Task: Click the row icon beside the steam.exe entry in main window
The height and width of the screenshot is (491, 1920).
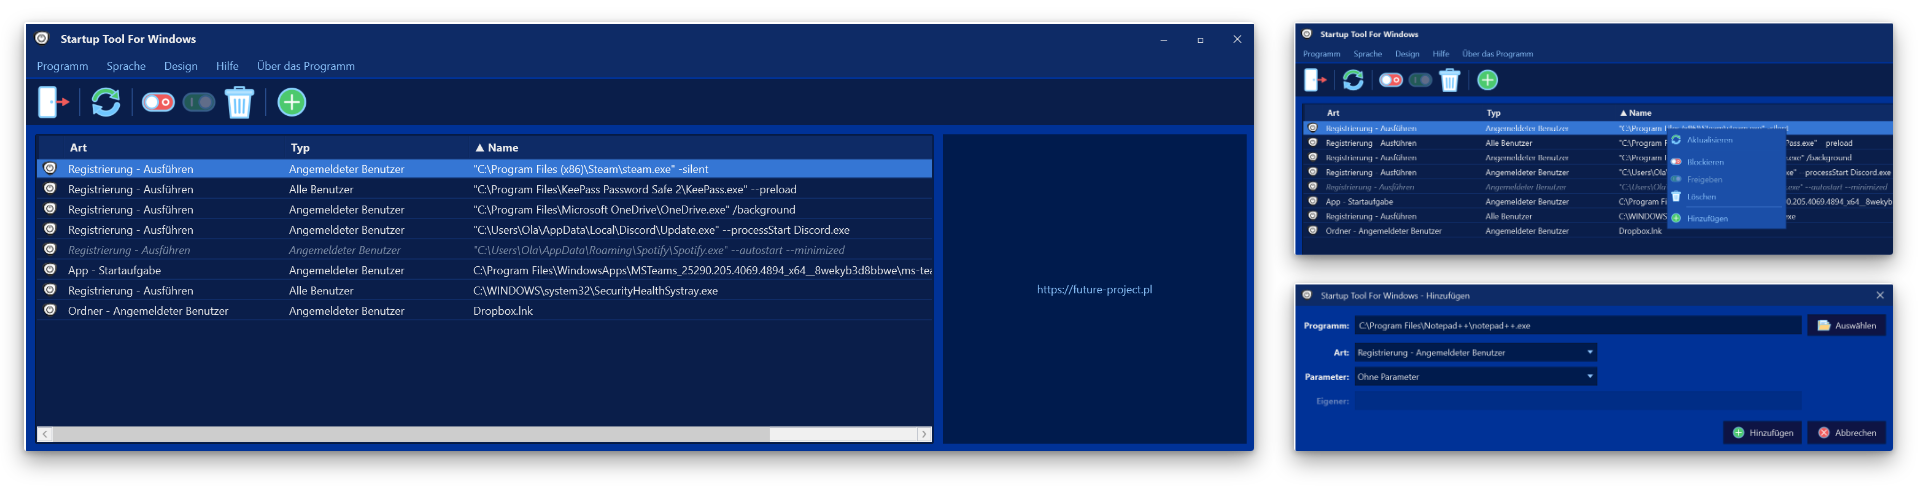Action: [49, 169]
